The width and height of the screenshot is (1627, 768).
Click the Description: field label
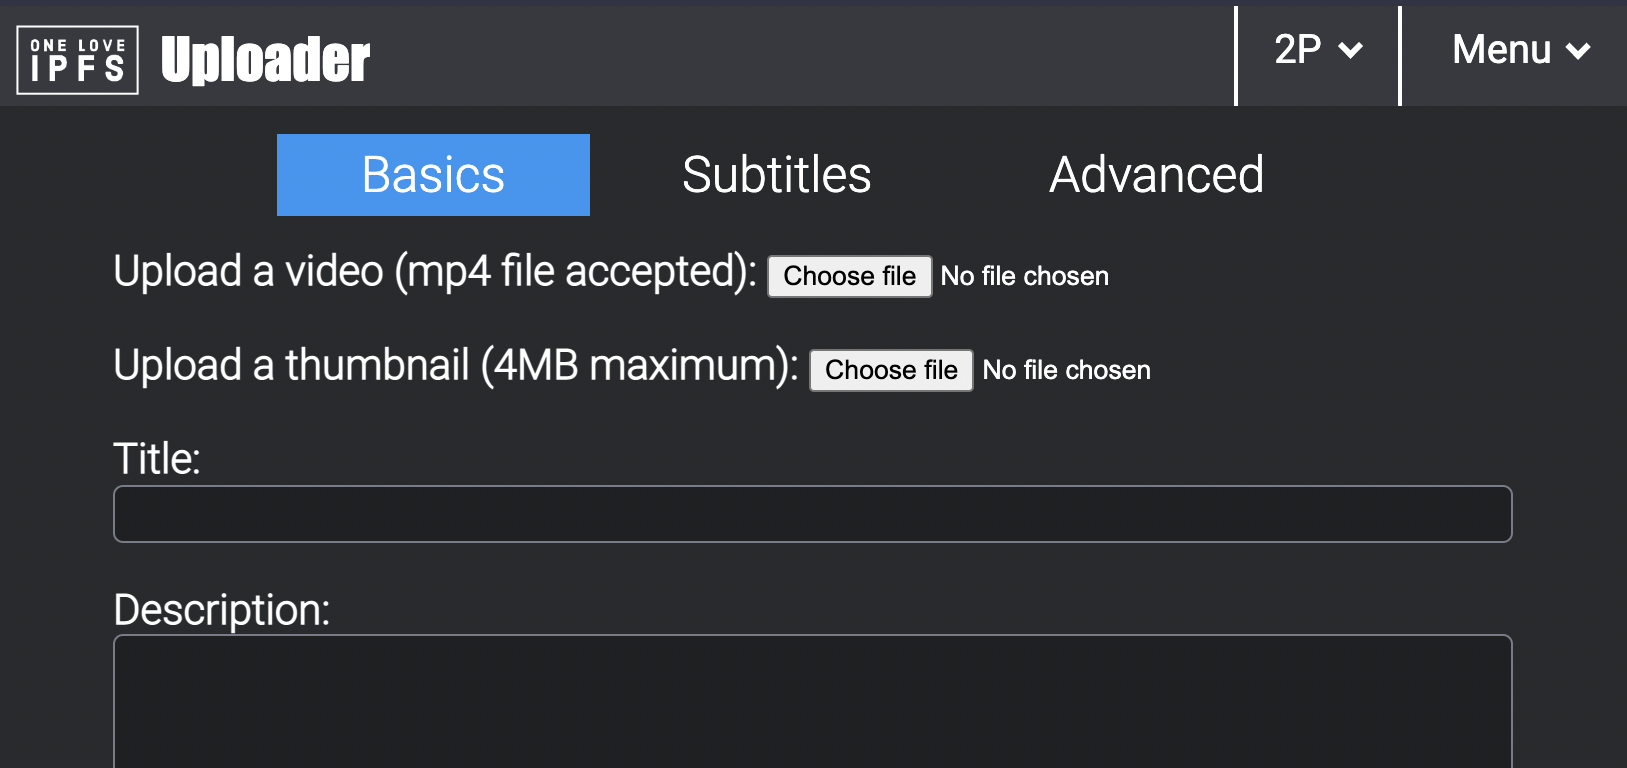221,610
